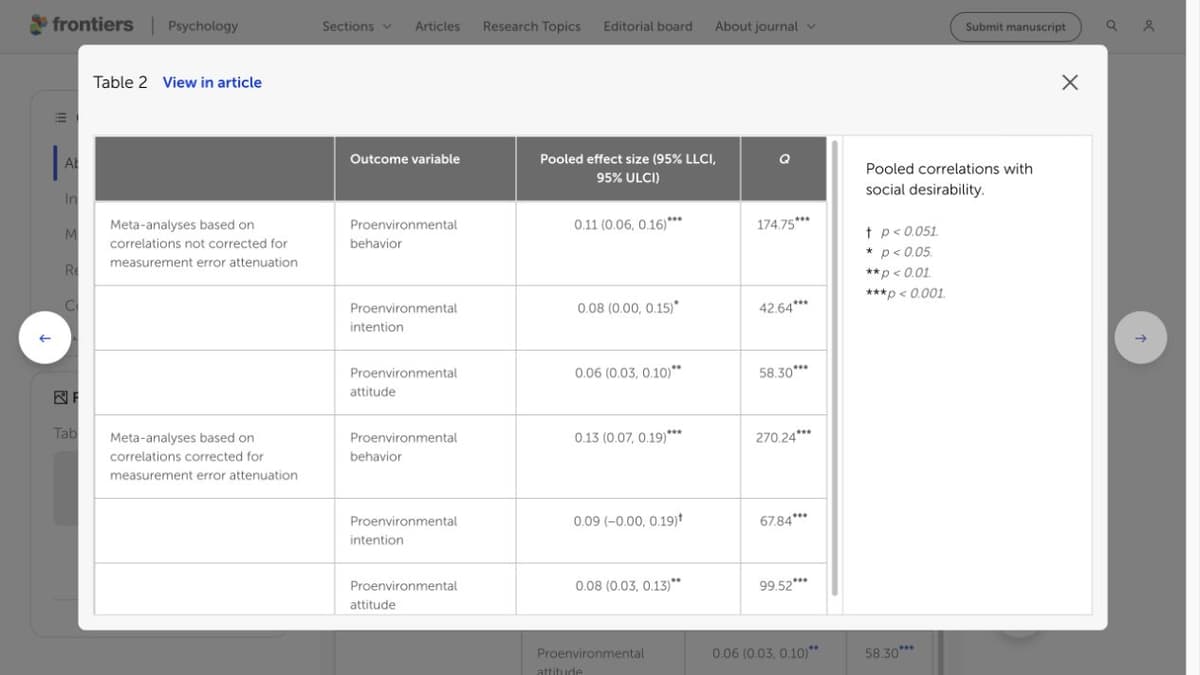Select the '***p < 0.001' footnote
The height and width of the screenshot is (675, 1200).
pyautogui.click(x=905, y=293)
